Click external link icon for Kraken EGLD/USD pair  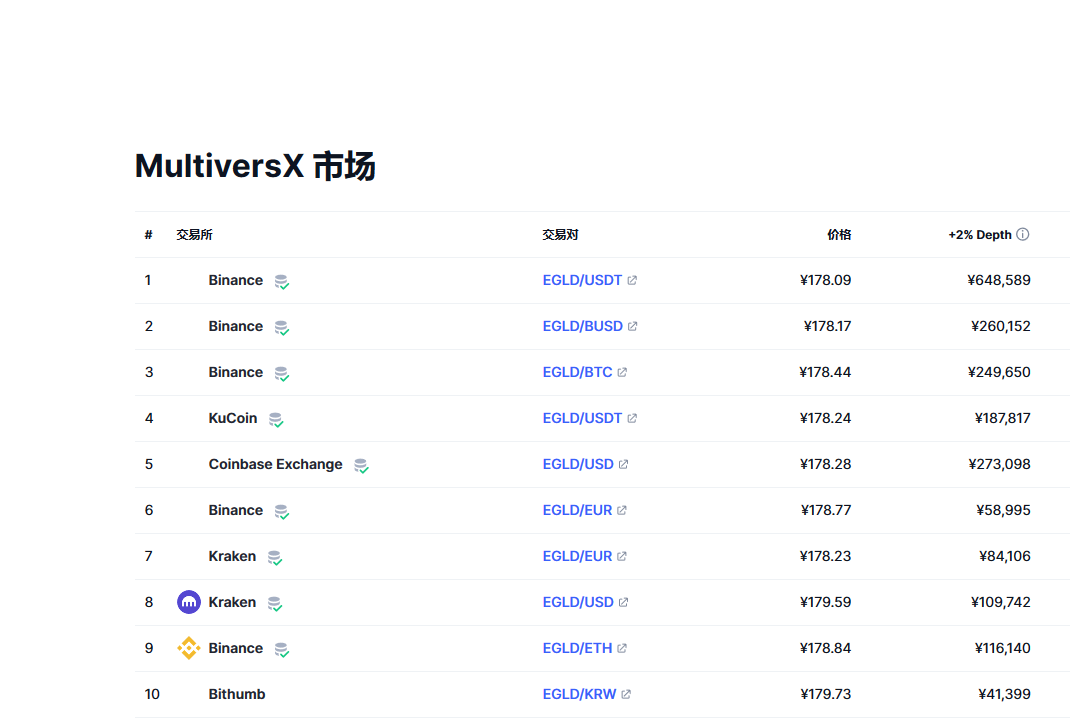coord(623,602)
